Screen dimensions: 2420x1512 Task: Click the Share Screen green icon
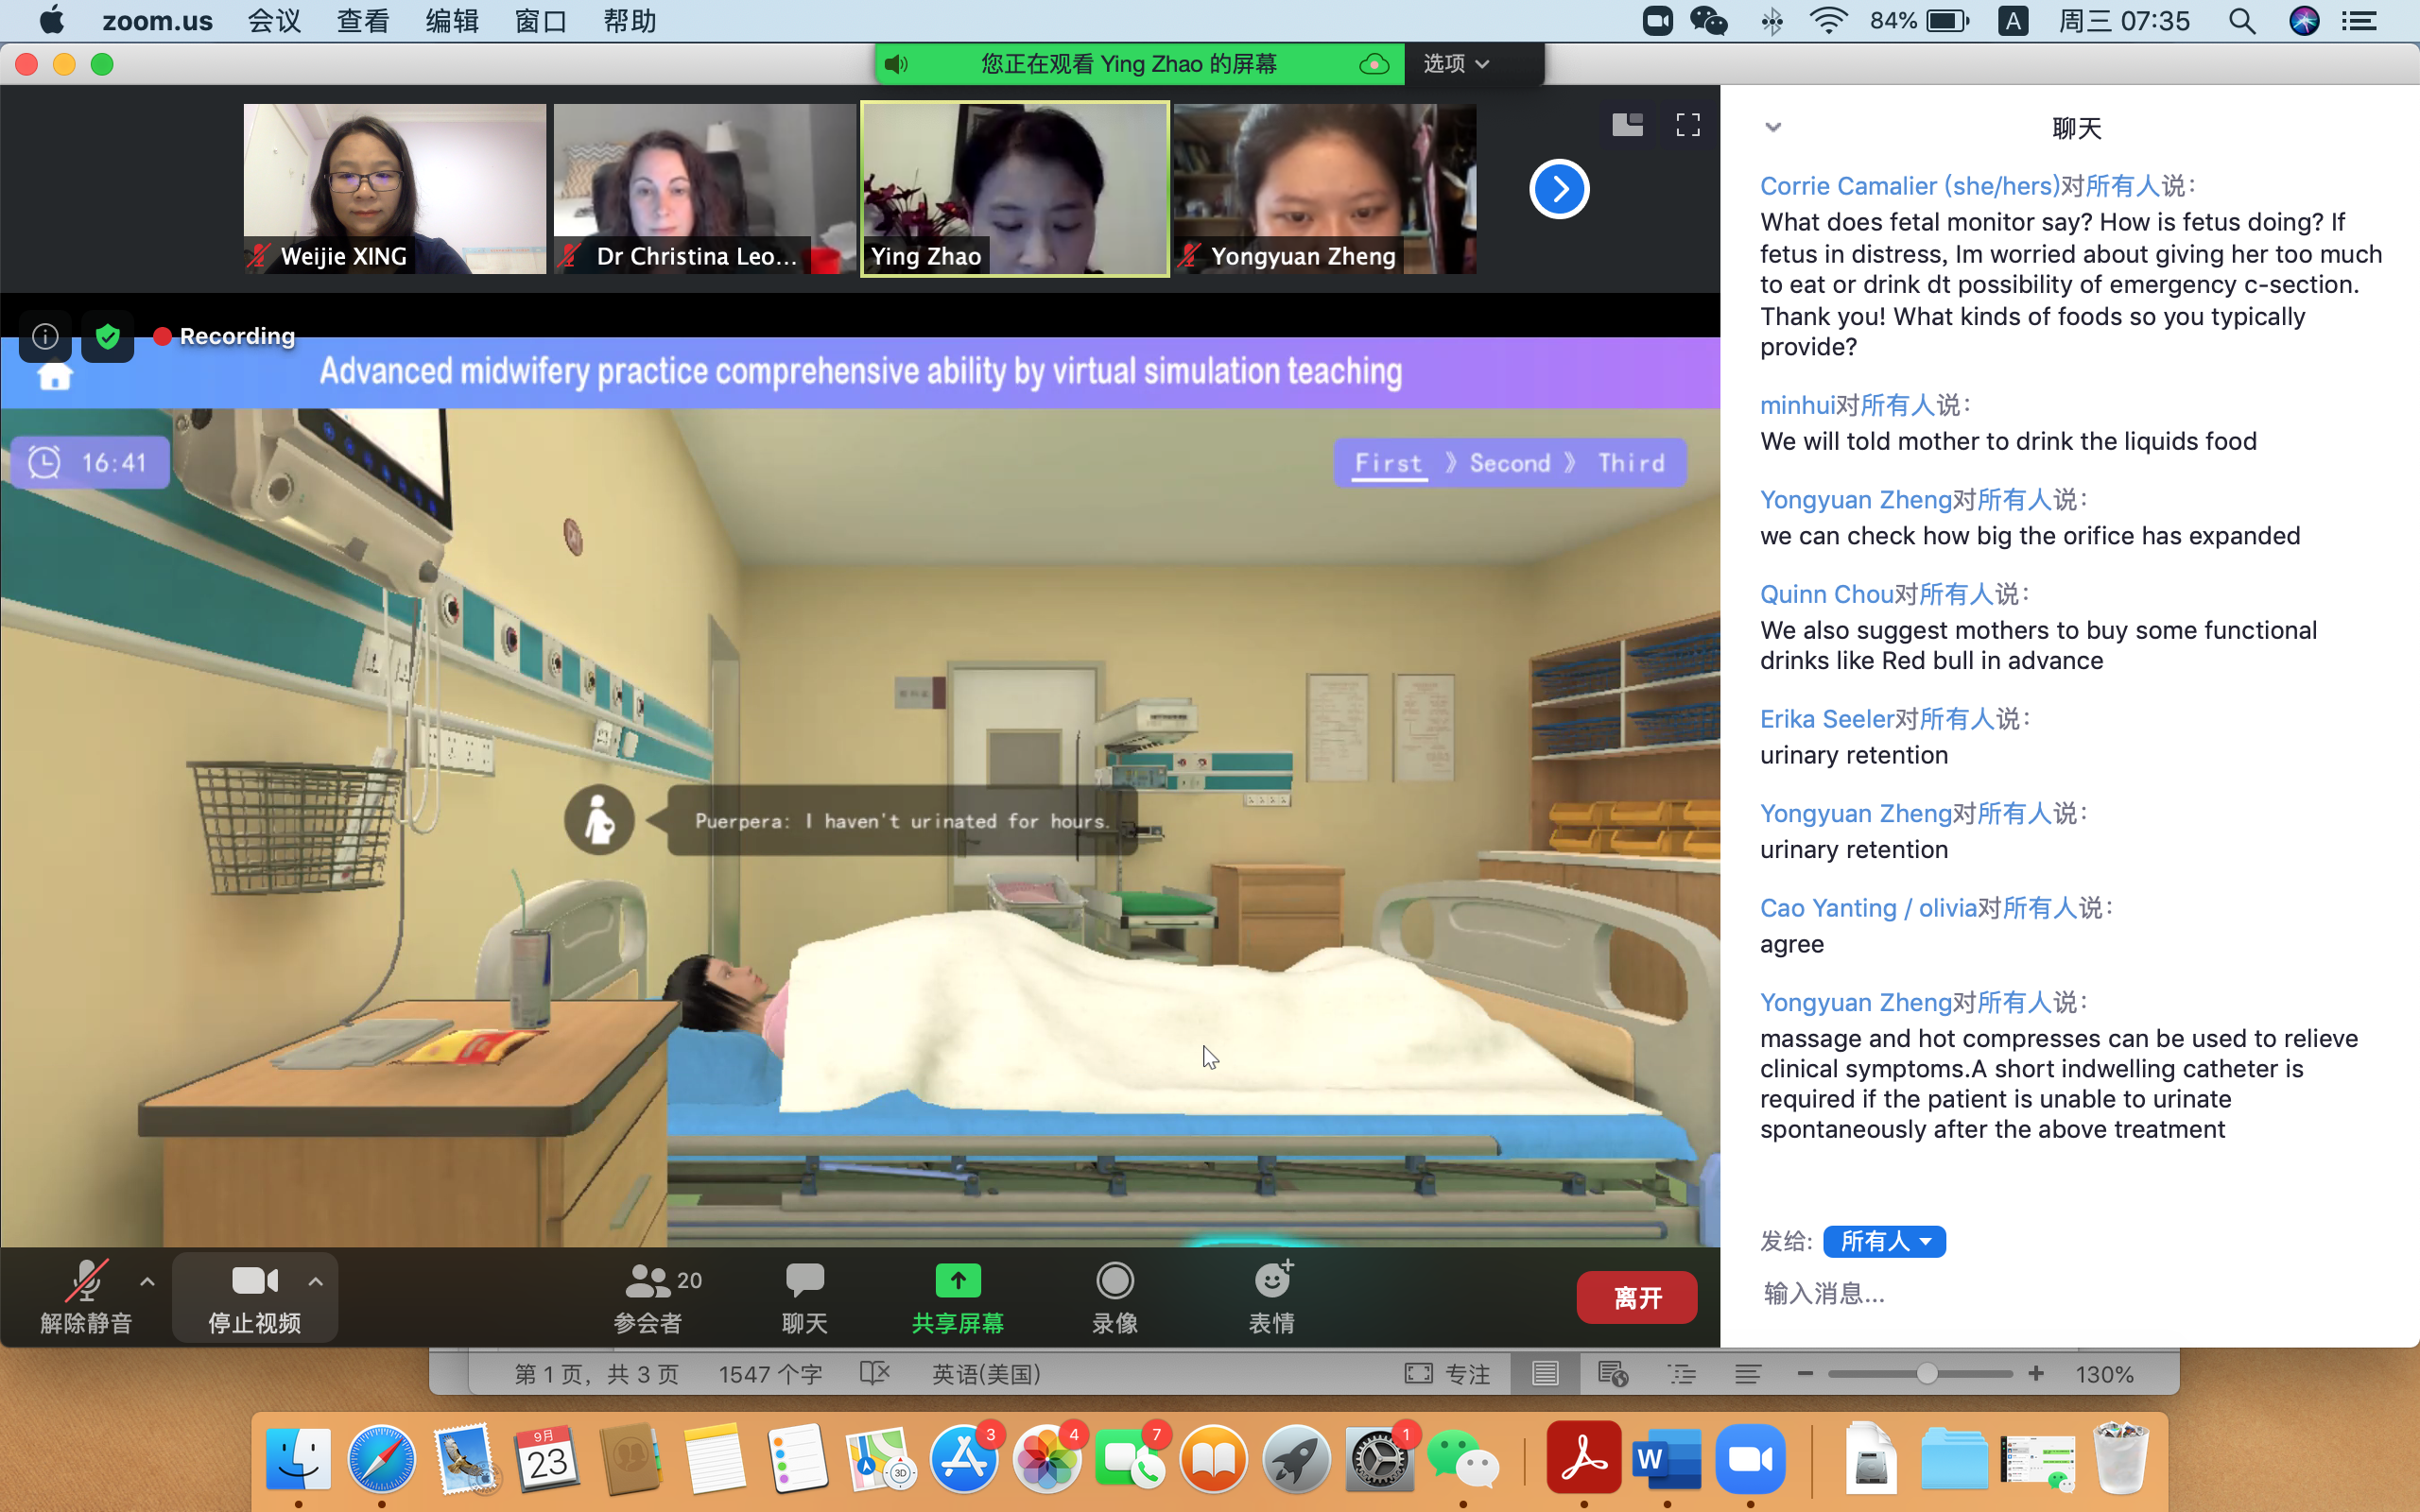[957, 1281]
